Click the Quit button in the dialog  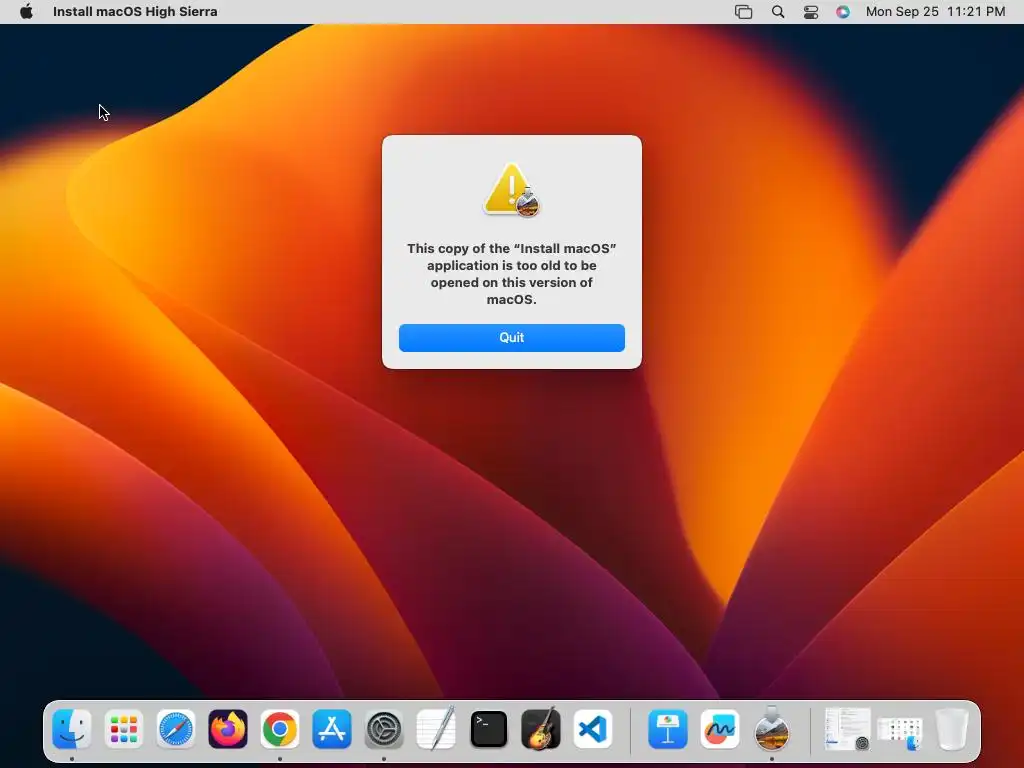(511, 338)
